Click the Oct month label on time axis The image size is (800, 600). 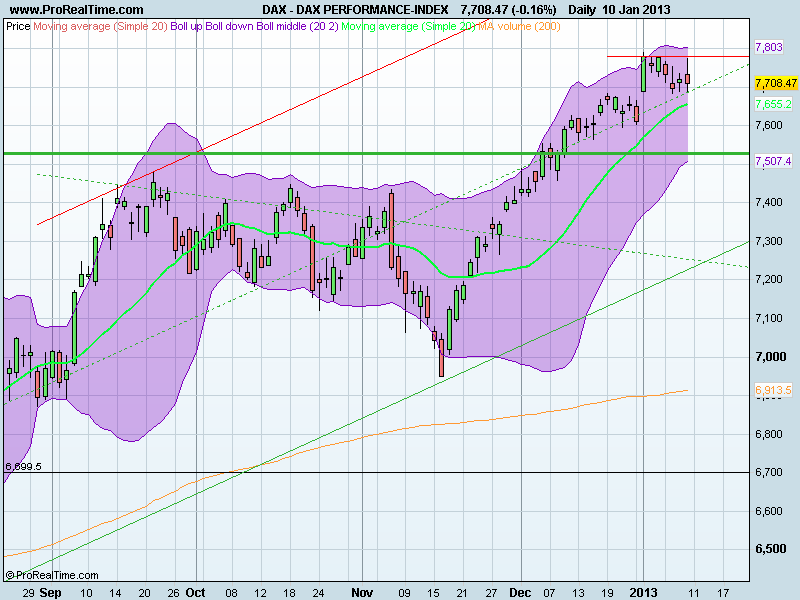[195, 593]
